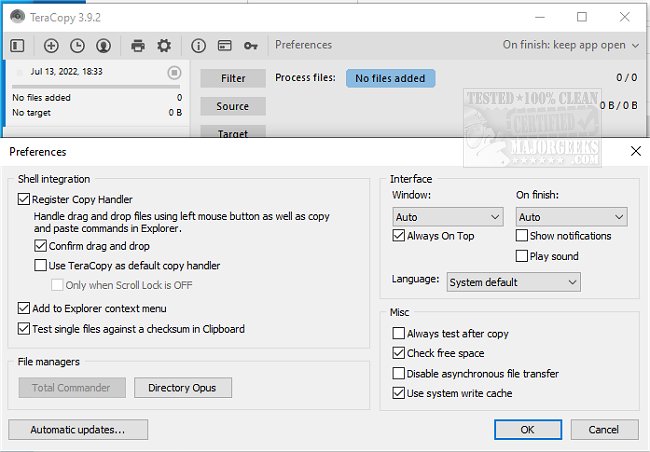Click the Target tab button
Viewport: 650px width, 452px height.
pyautogui.click(x=233, y=131)
